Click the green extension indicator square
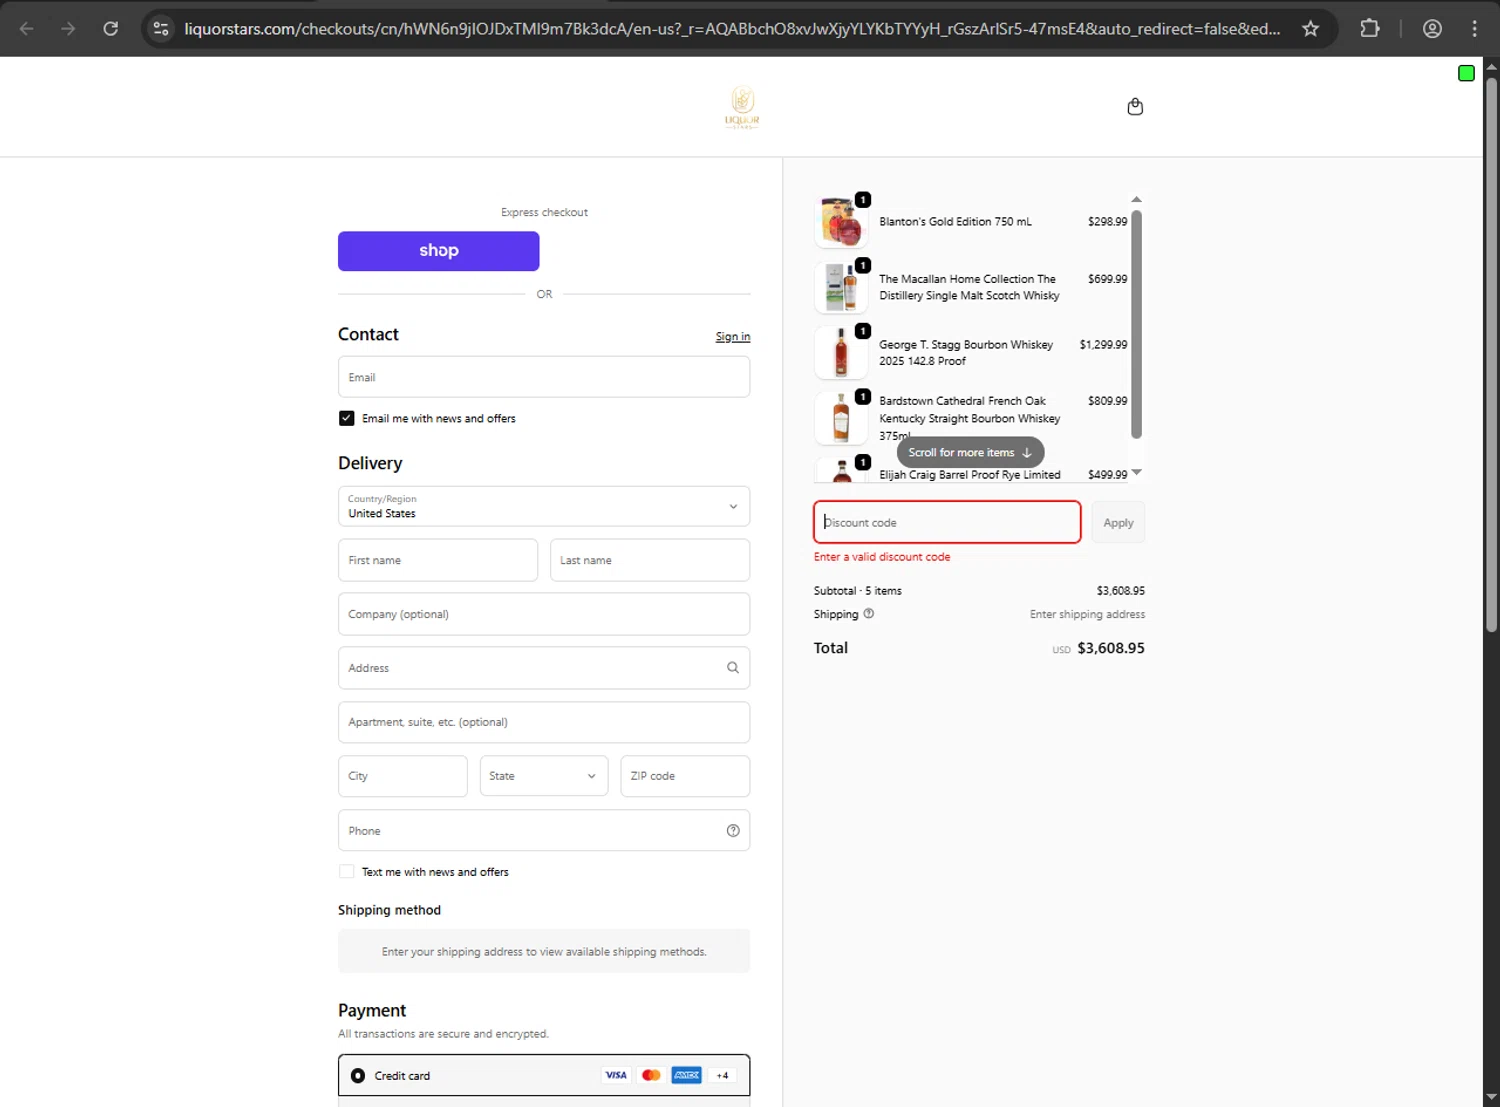 click(1466, 73)
